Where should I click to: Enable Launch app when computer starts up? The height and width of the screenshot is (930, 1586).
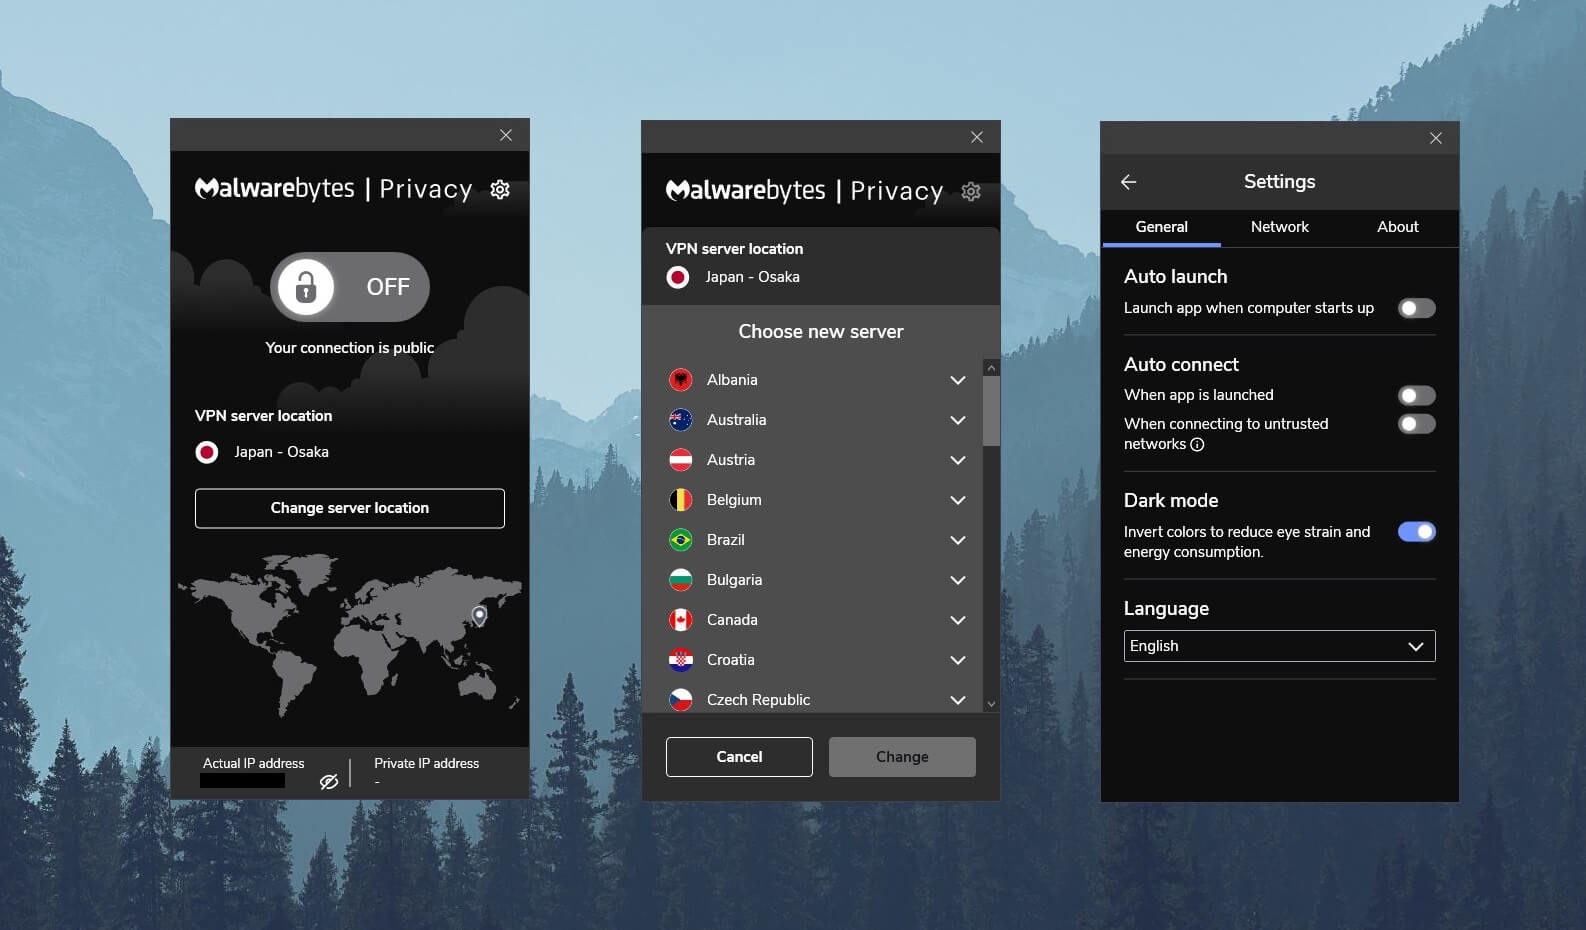(1416, 308)
